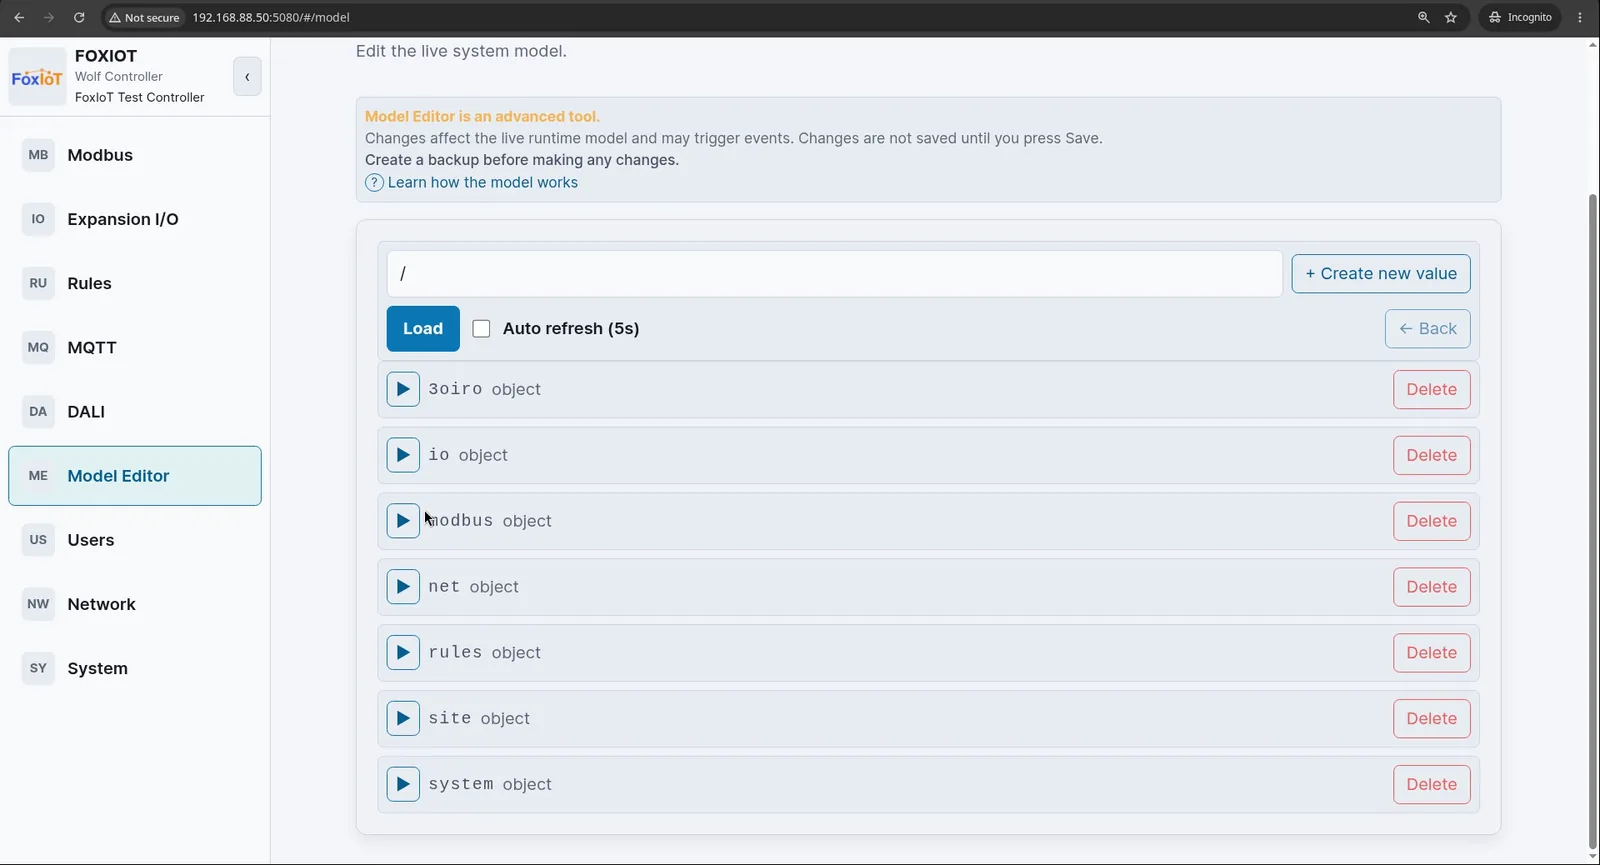Screen dimensions: 1600x865
Task: Open the MQTT section
Action: tap(135, 347)
